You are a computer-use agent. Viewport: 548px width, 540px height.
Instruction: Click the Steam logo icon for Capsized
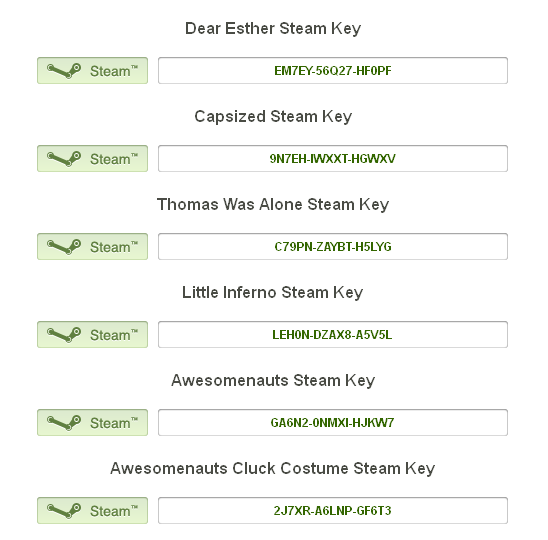(64, 159)
